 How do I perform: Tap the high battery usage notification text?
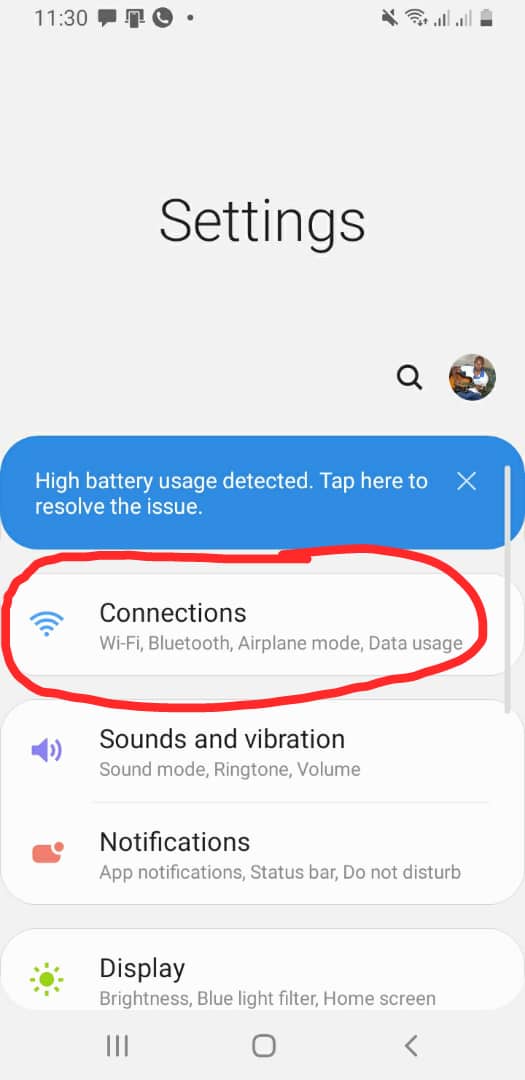(x=231, y=494)
